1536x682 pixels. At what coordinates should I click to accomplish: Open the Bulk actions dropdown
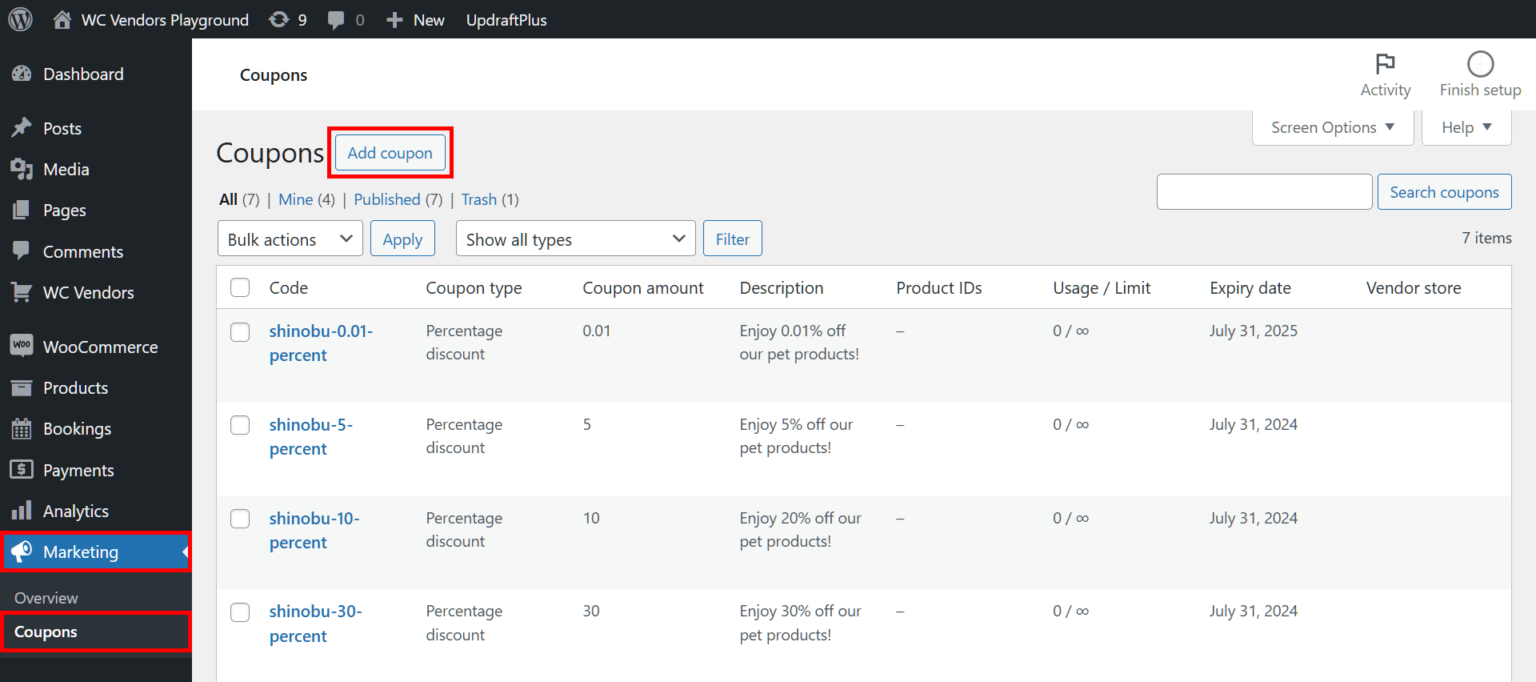point(289,238)
